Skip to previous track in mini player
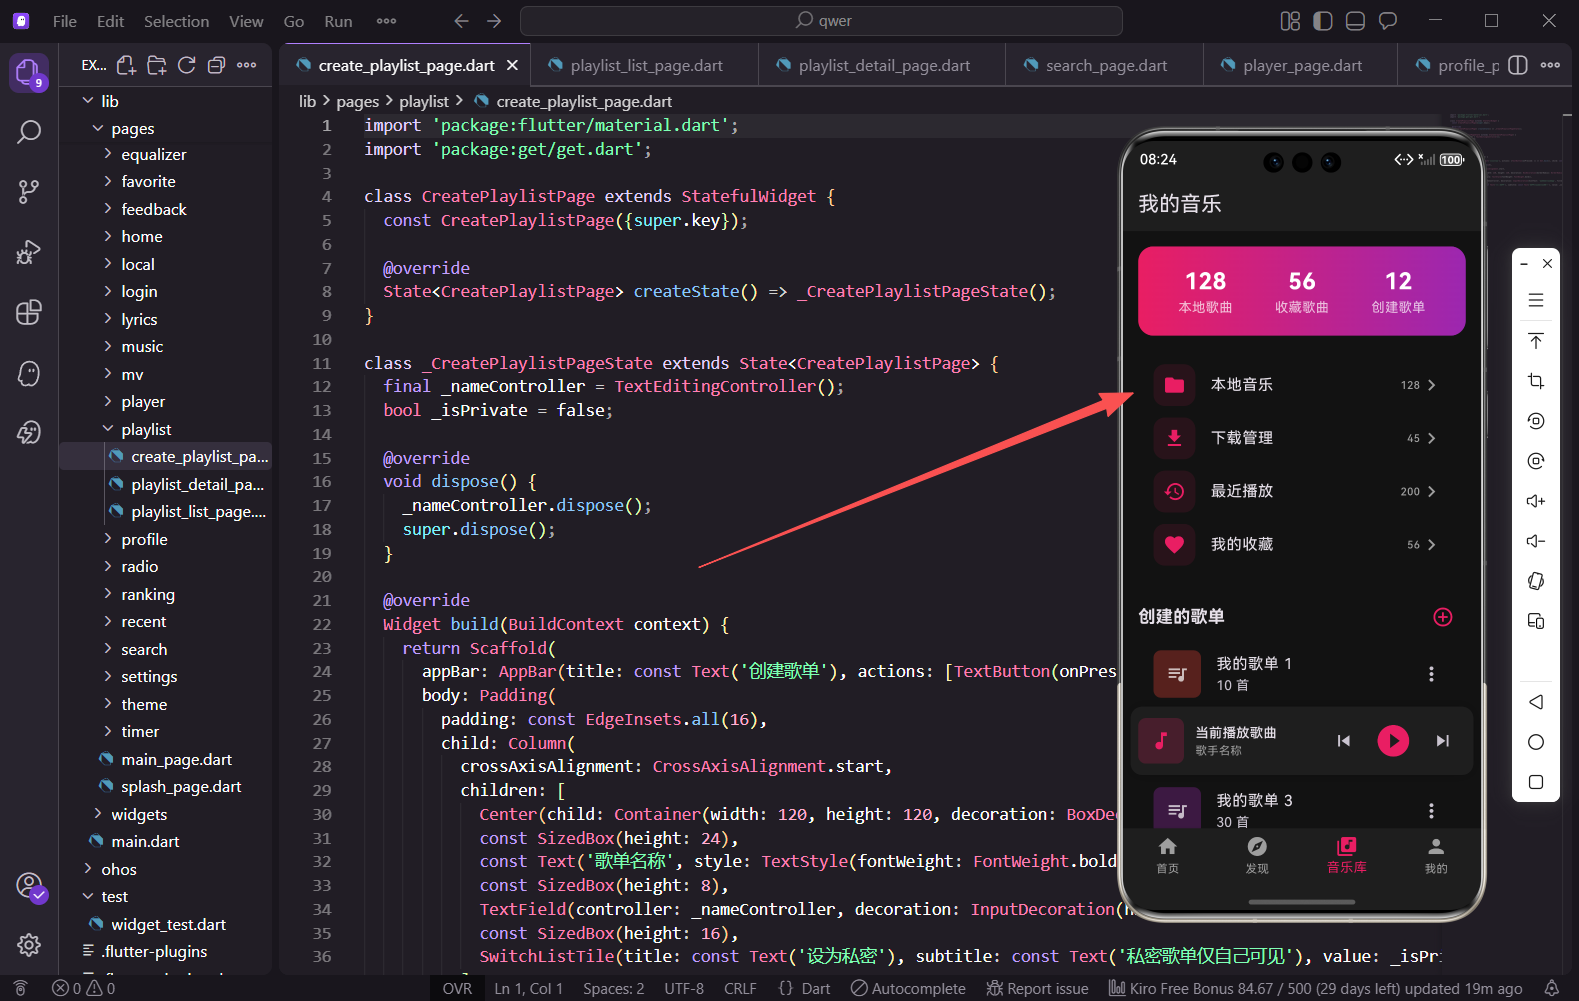Viewport: 1579px width, 1001px height. [x=1343, y=741]
